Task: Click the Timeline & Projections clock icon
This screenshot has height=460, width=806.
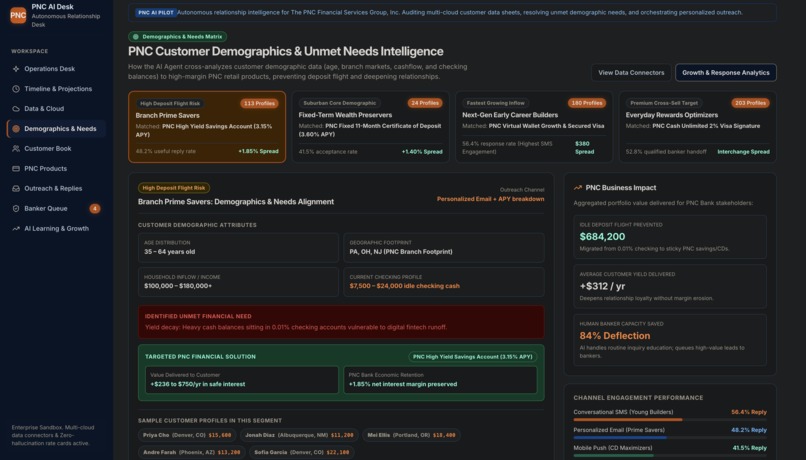Action: (x=16, y=89)
